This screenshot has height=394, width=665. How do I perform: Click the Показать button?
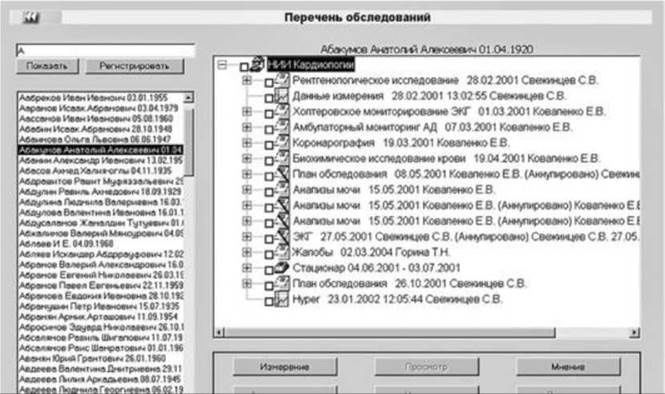[x=47, y=66]
